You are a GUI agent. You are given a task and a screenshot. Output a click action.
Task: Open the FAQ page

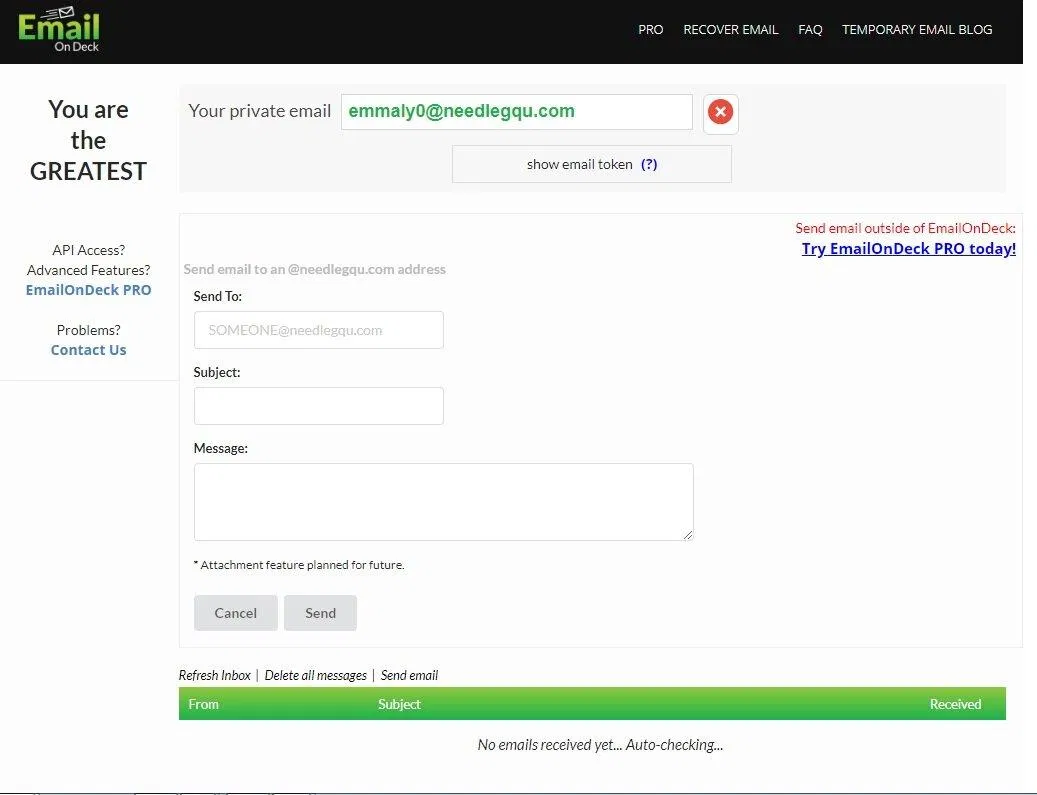(x=810, y=29)
